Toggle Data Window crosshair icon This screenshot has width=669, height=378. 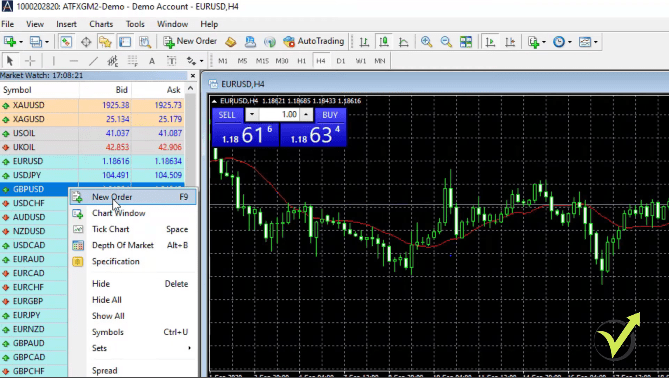coord(86,41)
